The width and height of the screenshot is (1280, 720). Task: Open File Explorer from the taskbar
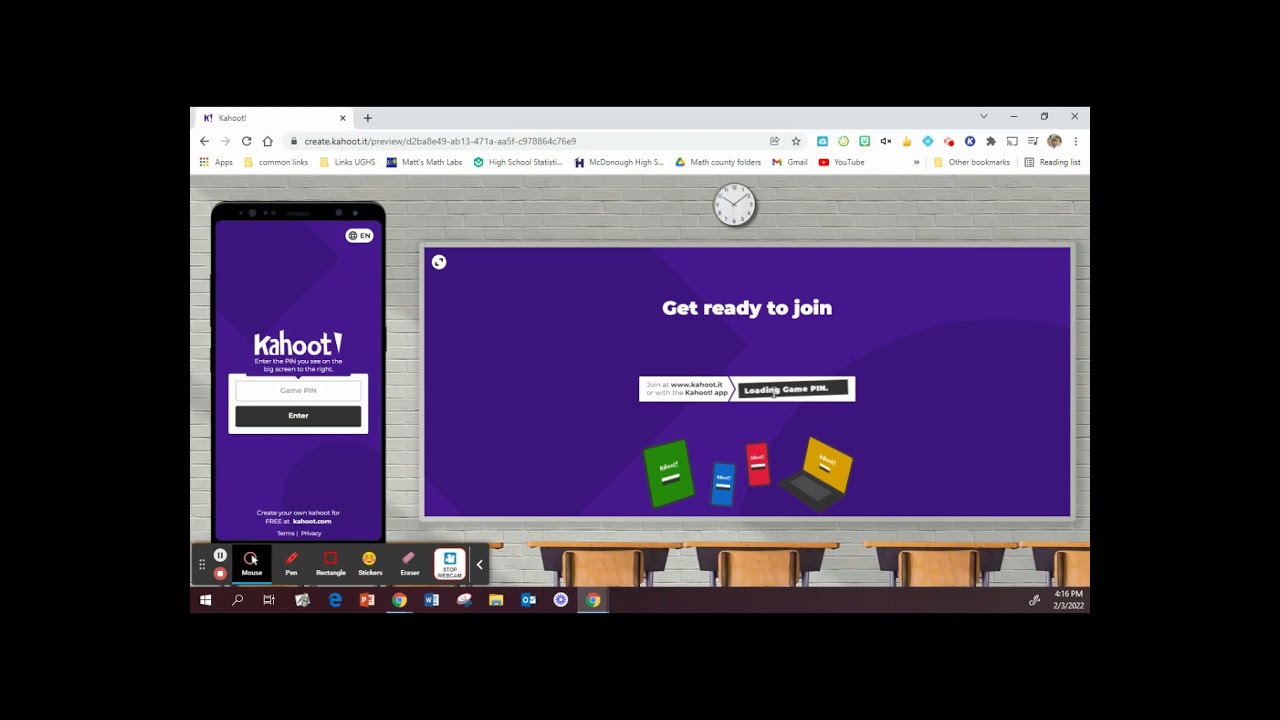[x=496, y=600]
